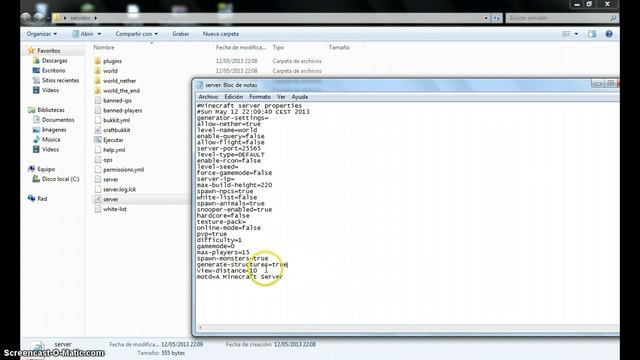Open the Archivo menu in Notepad
The image size is (640, 360).
(x=208, y=97)
